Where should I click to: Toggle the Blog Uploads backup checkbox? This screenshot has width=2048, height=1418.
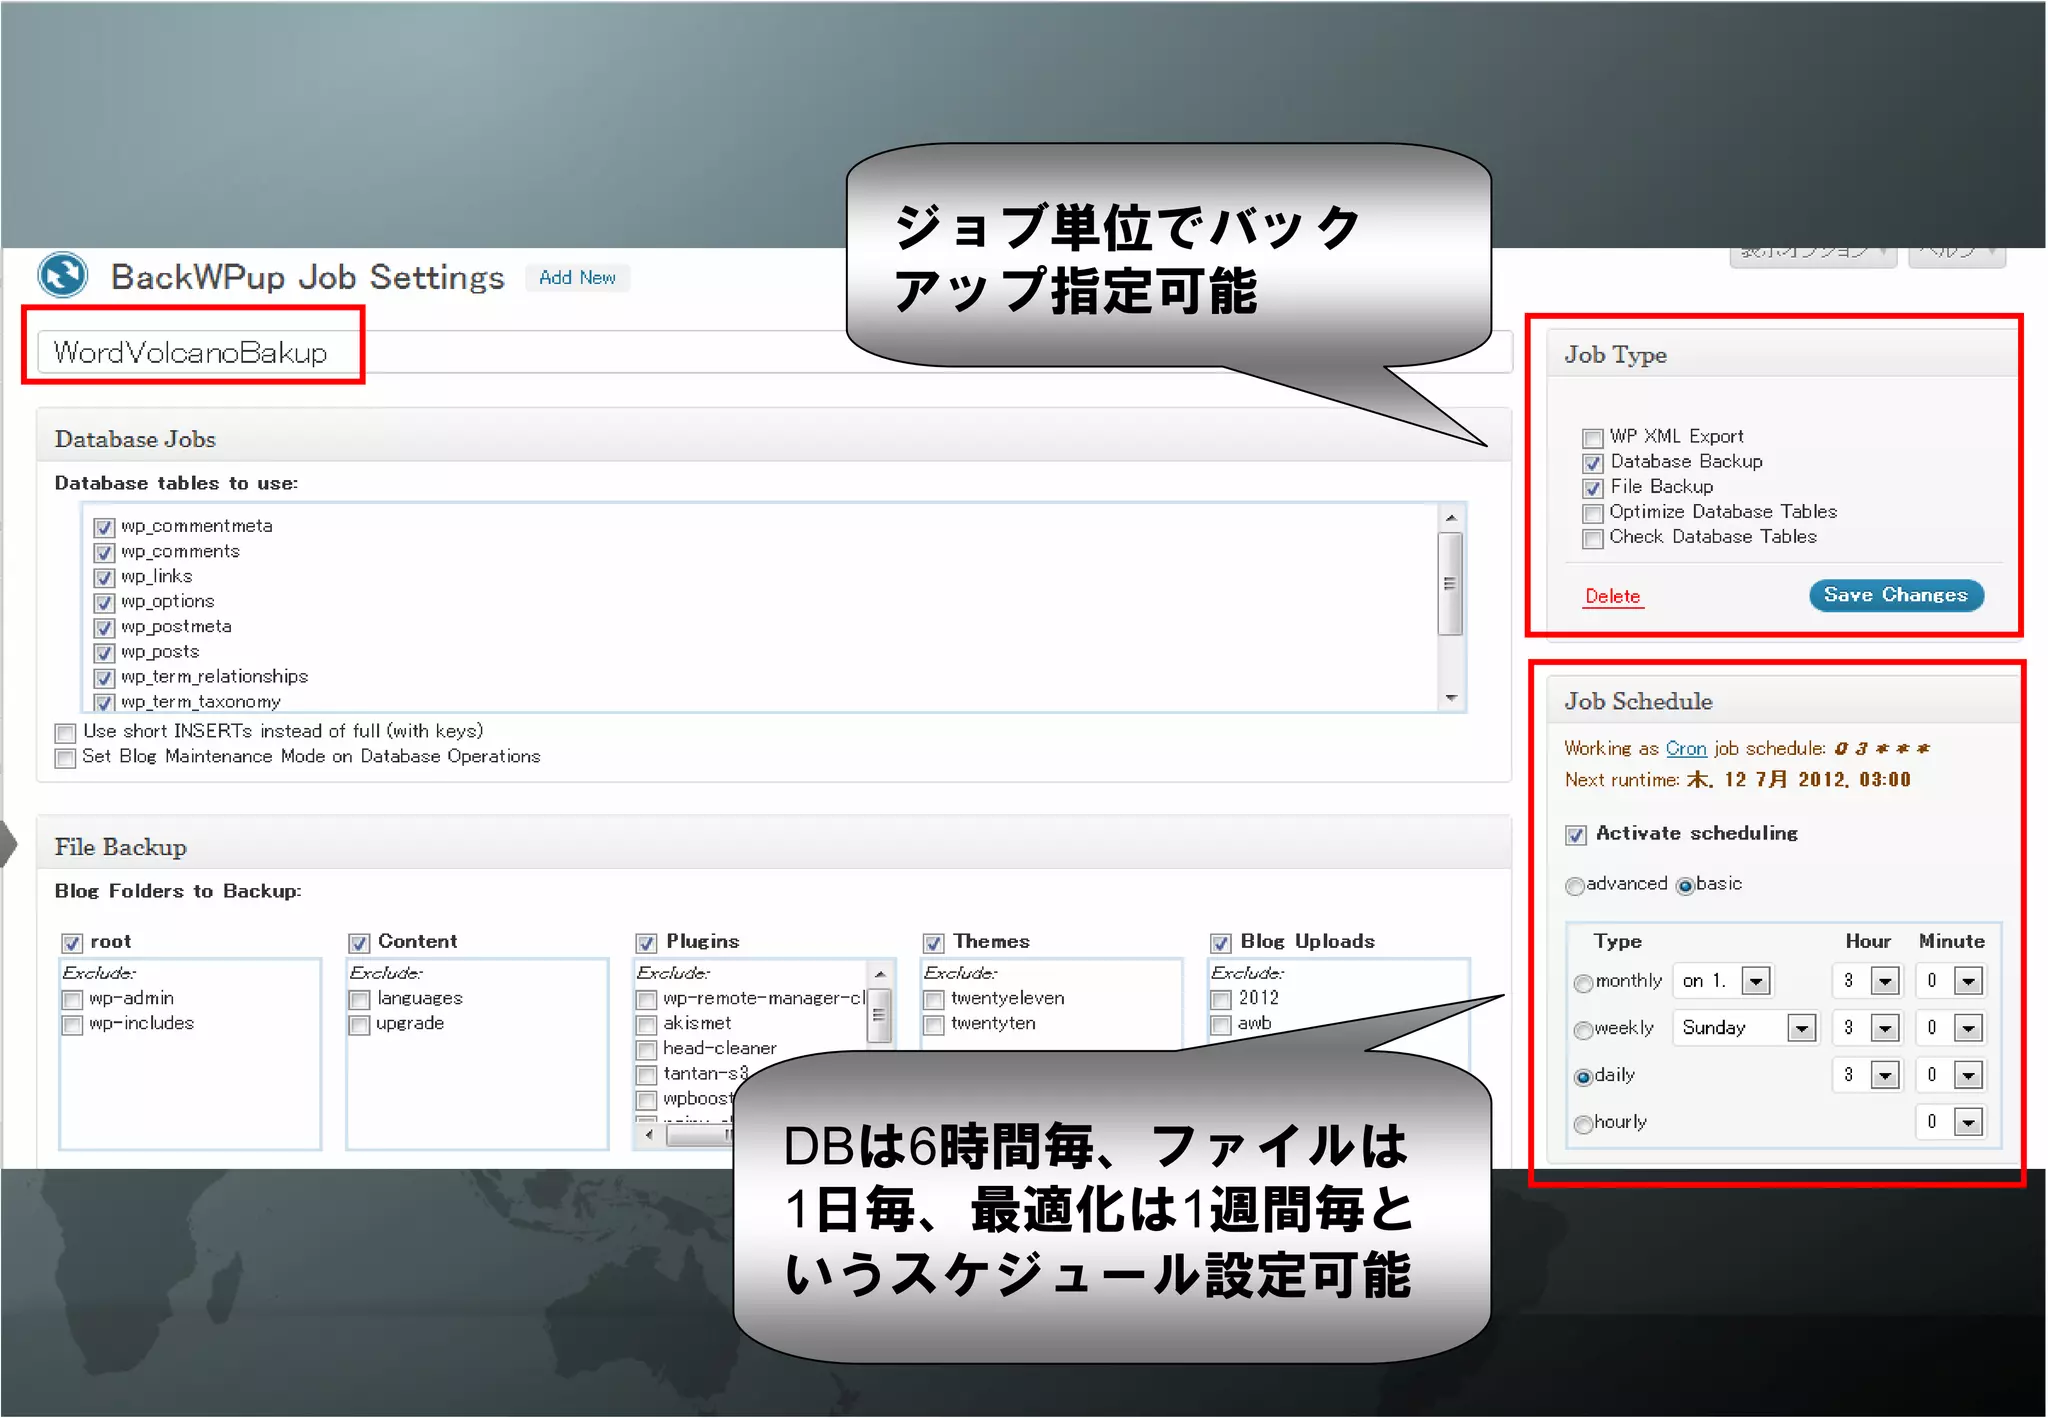[x=1221, y=942]
